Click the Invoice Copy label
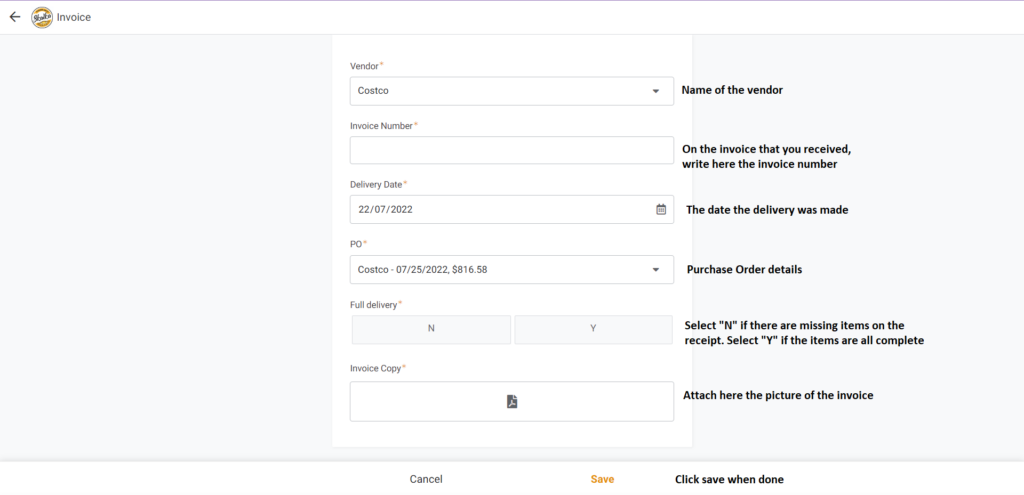The height and width of the screenshot is (495, 1024). (x=376, y=368)
